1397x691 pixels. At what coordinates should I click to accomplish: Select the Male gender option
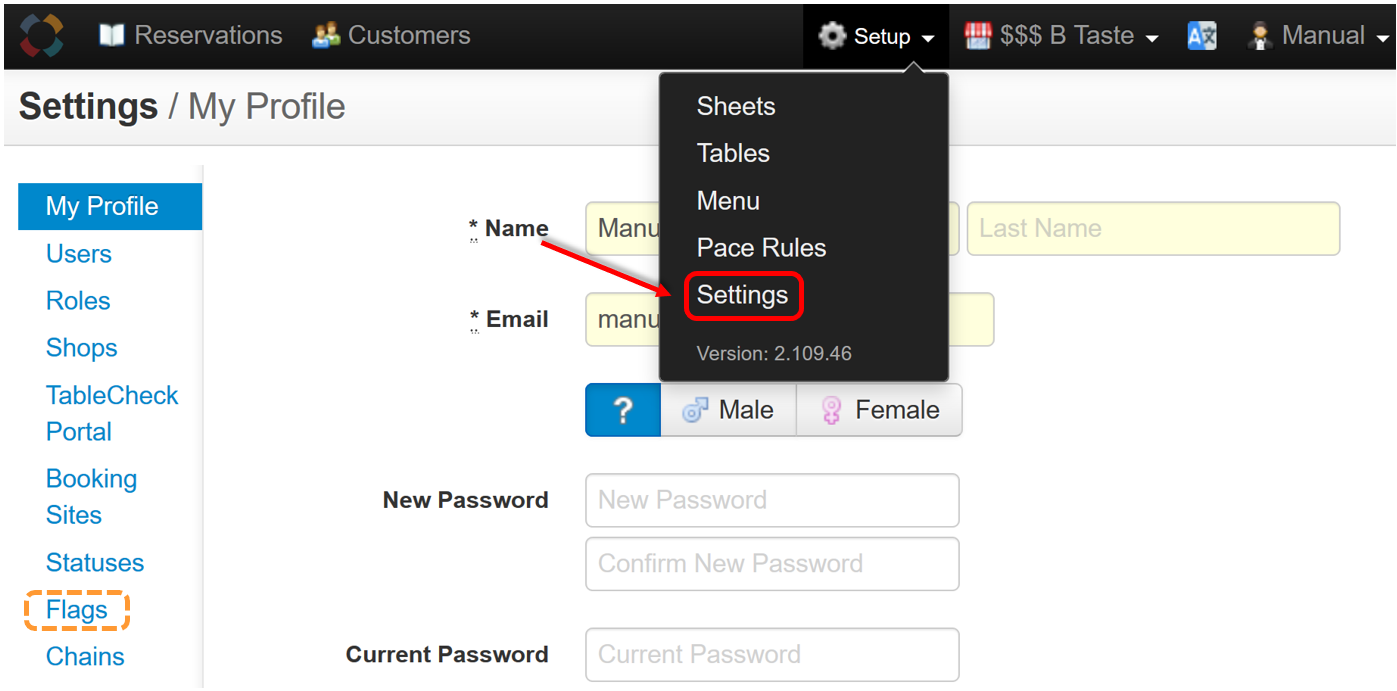(728, 410)
